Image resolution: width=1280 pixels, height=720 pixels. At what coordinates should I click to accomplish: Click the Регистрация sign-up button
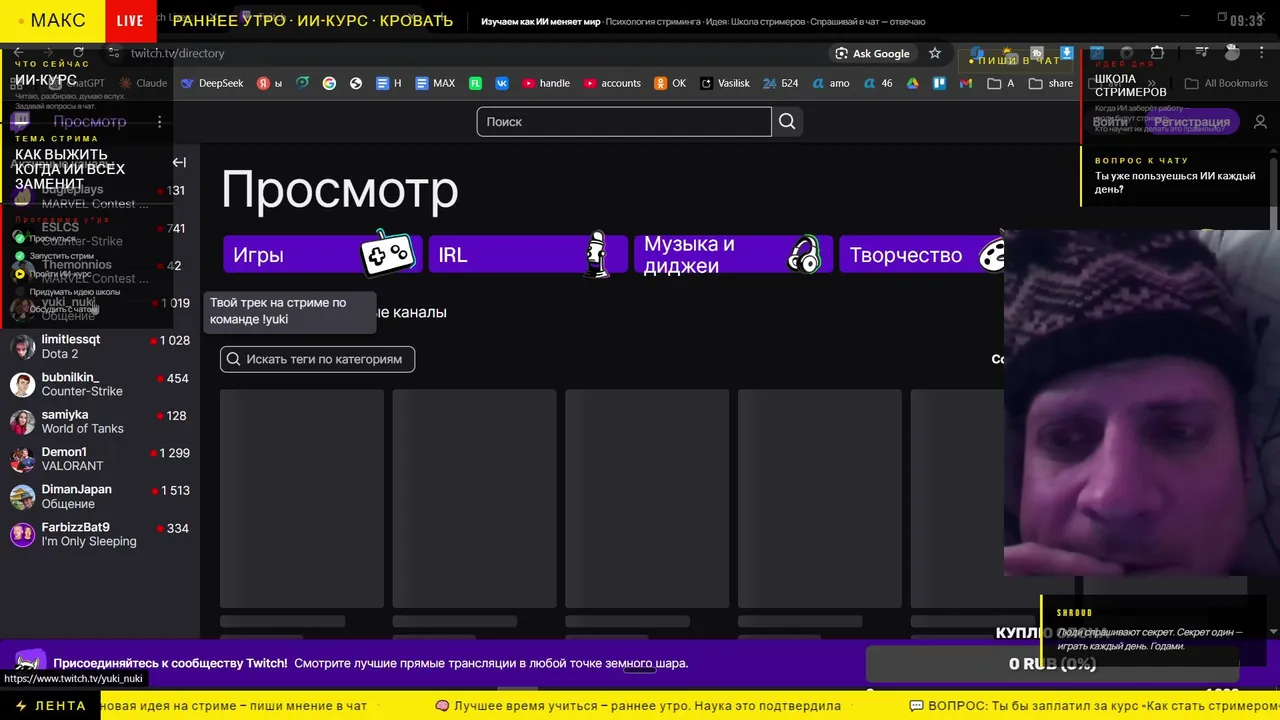point(1191,122)
